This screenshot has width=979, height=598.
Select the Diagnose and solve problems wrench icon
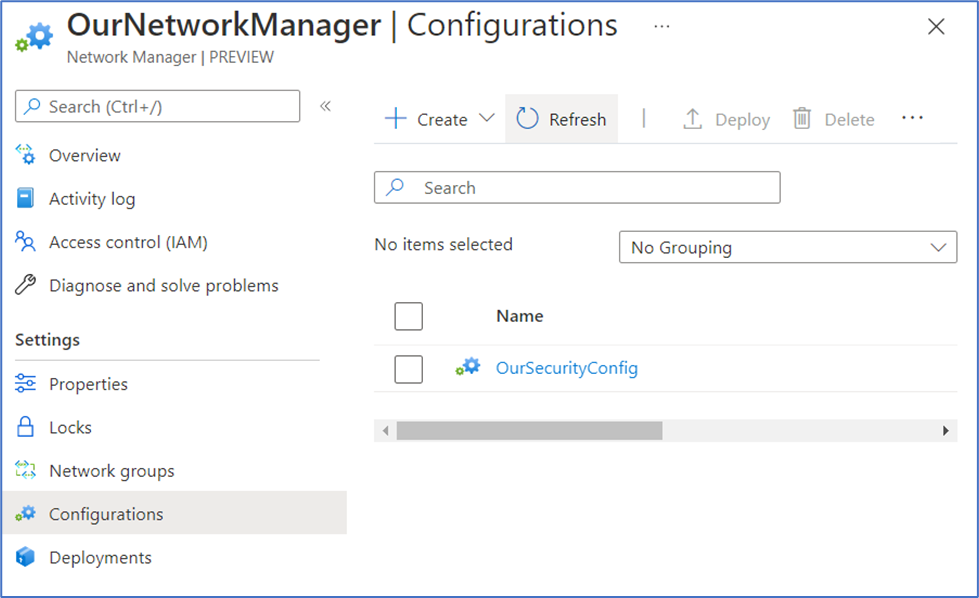[x=26, y=286]
